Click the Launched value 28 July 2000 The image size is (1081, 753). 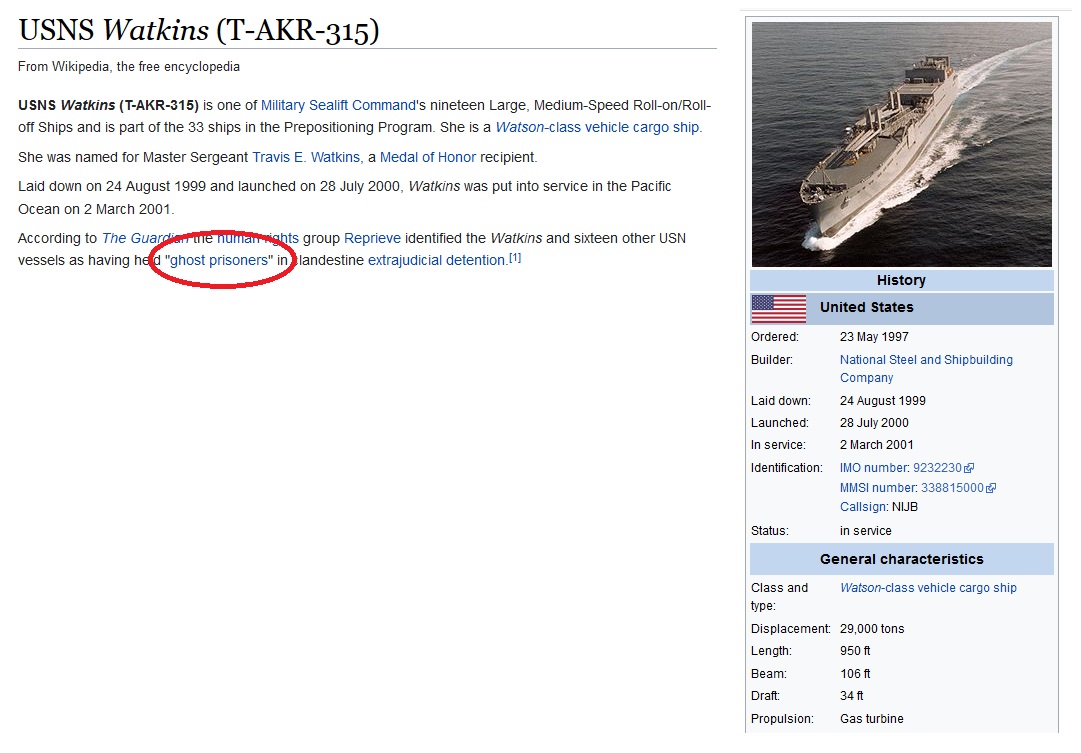click(x=874, y=423)
